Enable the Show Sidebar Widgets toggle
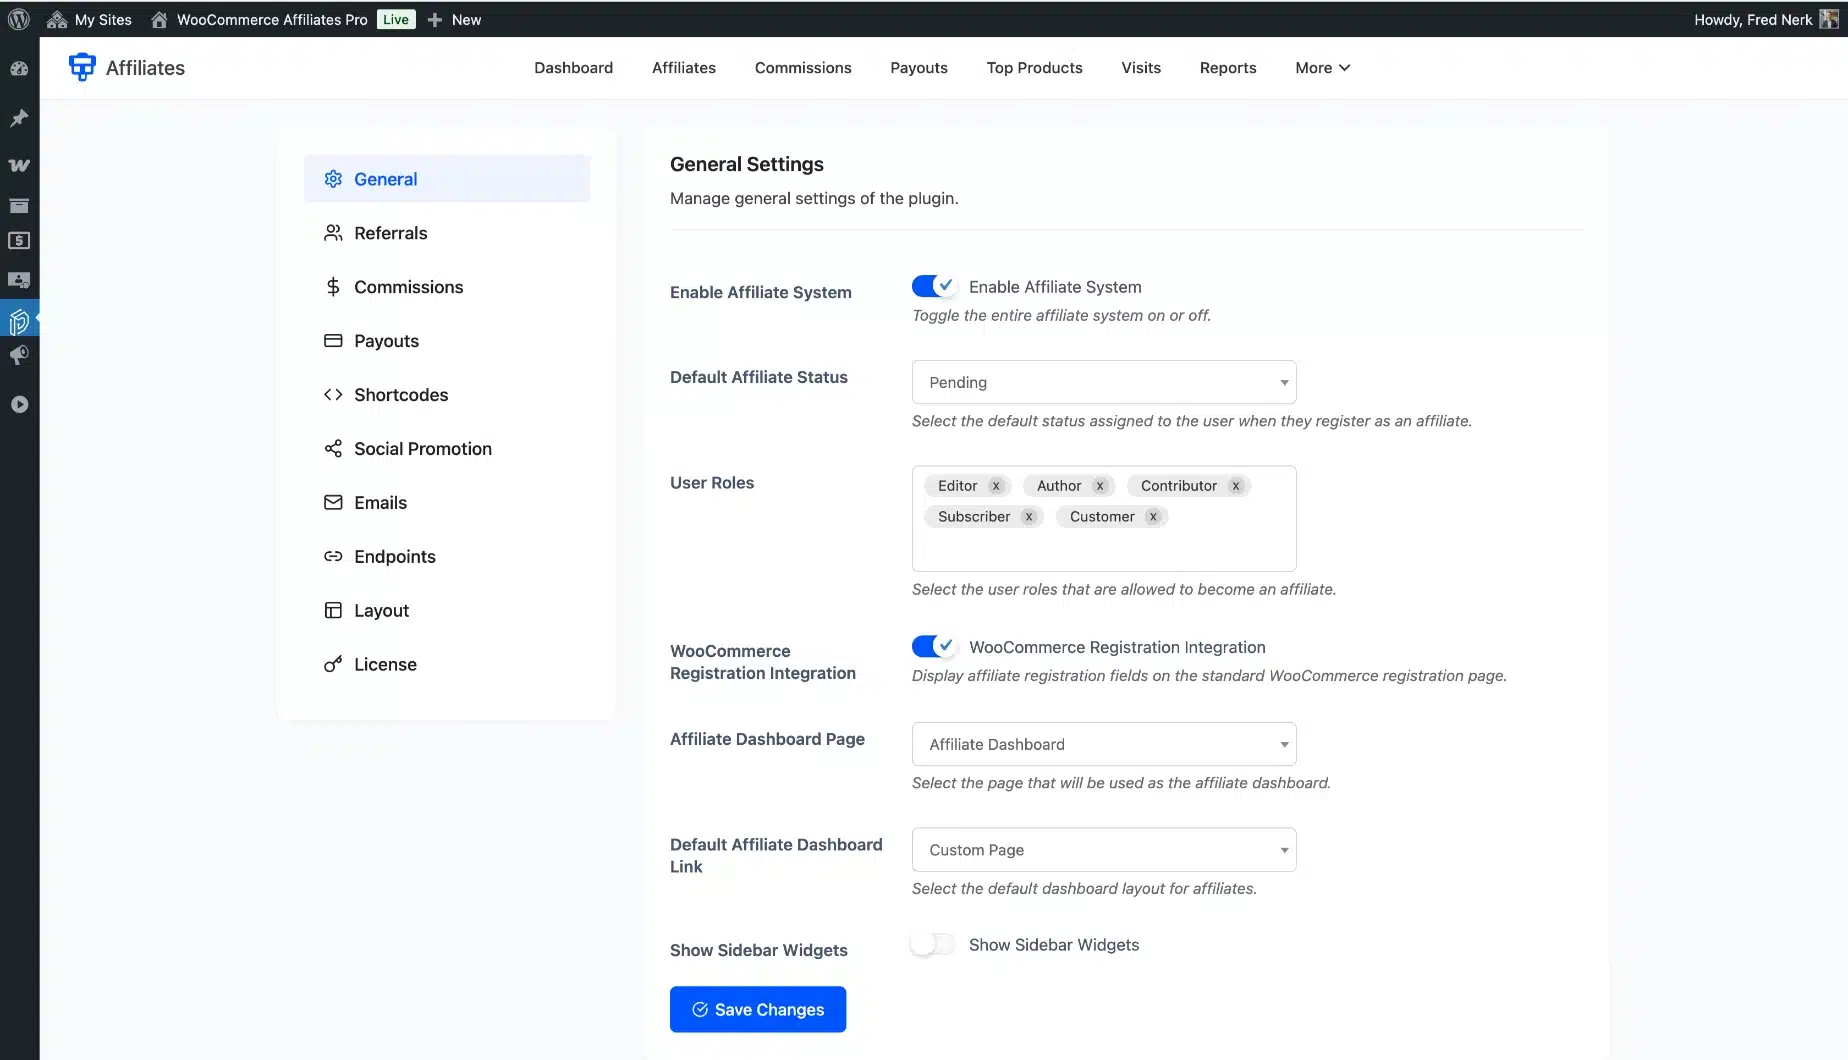The image size is (1848, 1060). tap(933, 945)
